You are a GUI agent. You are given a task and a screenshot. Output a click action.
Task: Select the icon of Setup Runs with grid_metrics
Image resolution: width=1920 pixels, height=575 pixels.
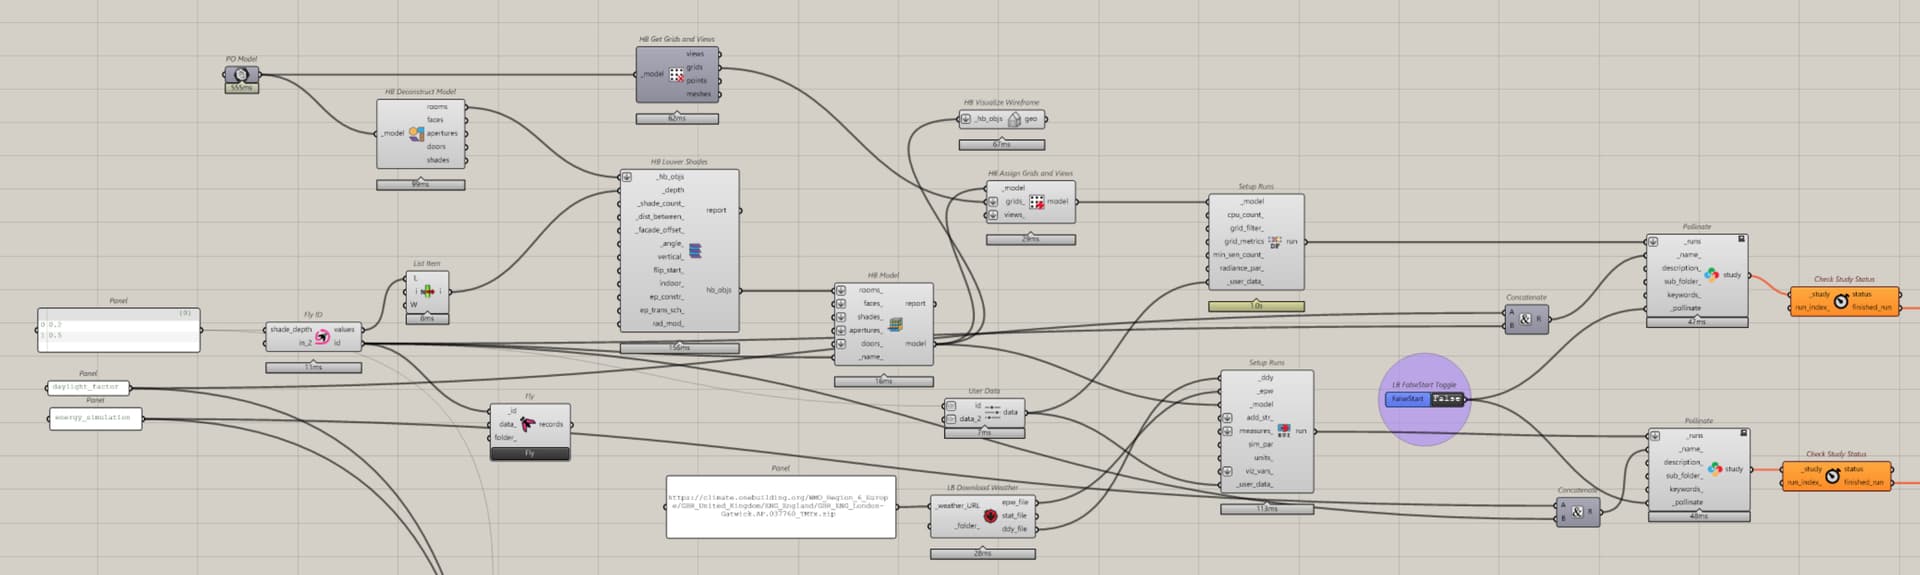(1275, 241)
